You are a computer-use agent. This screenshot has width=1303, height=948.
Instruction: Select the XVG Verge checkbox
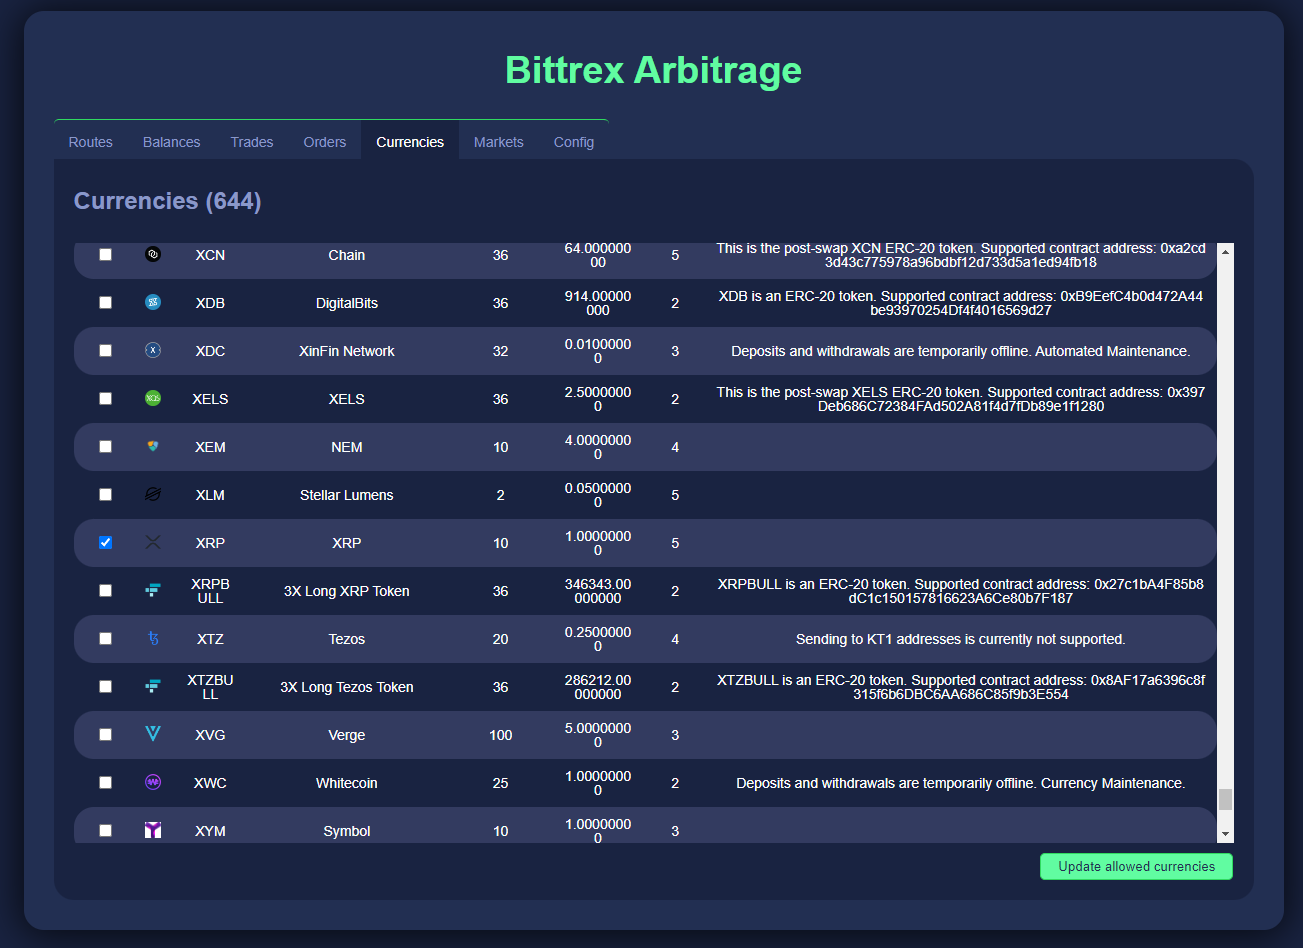point(105,735)
